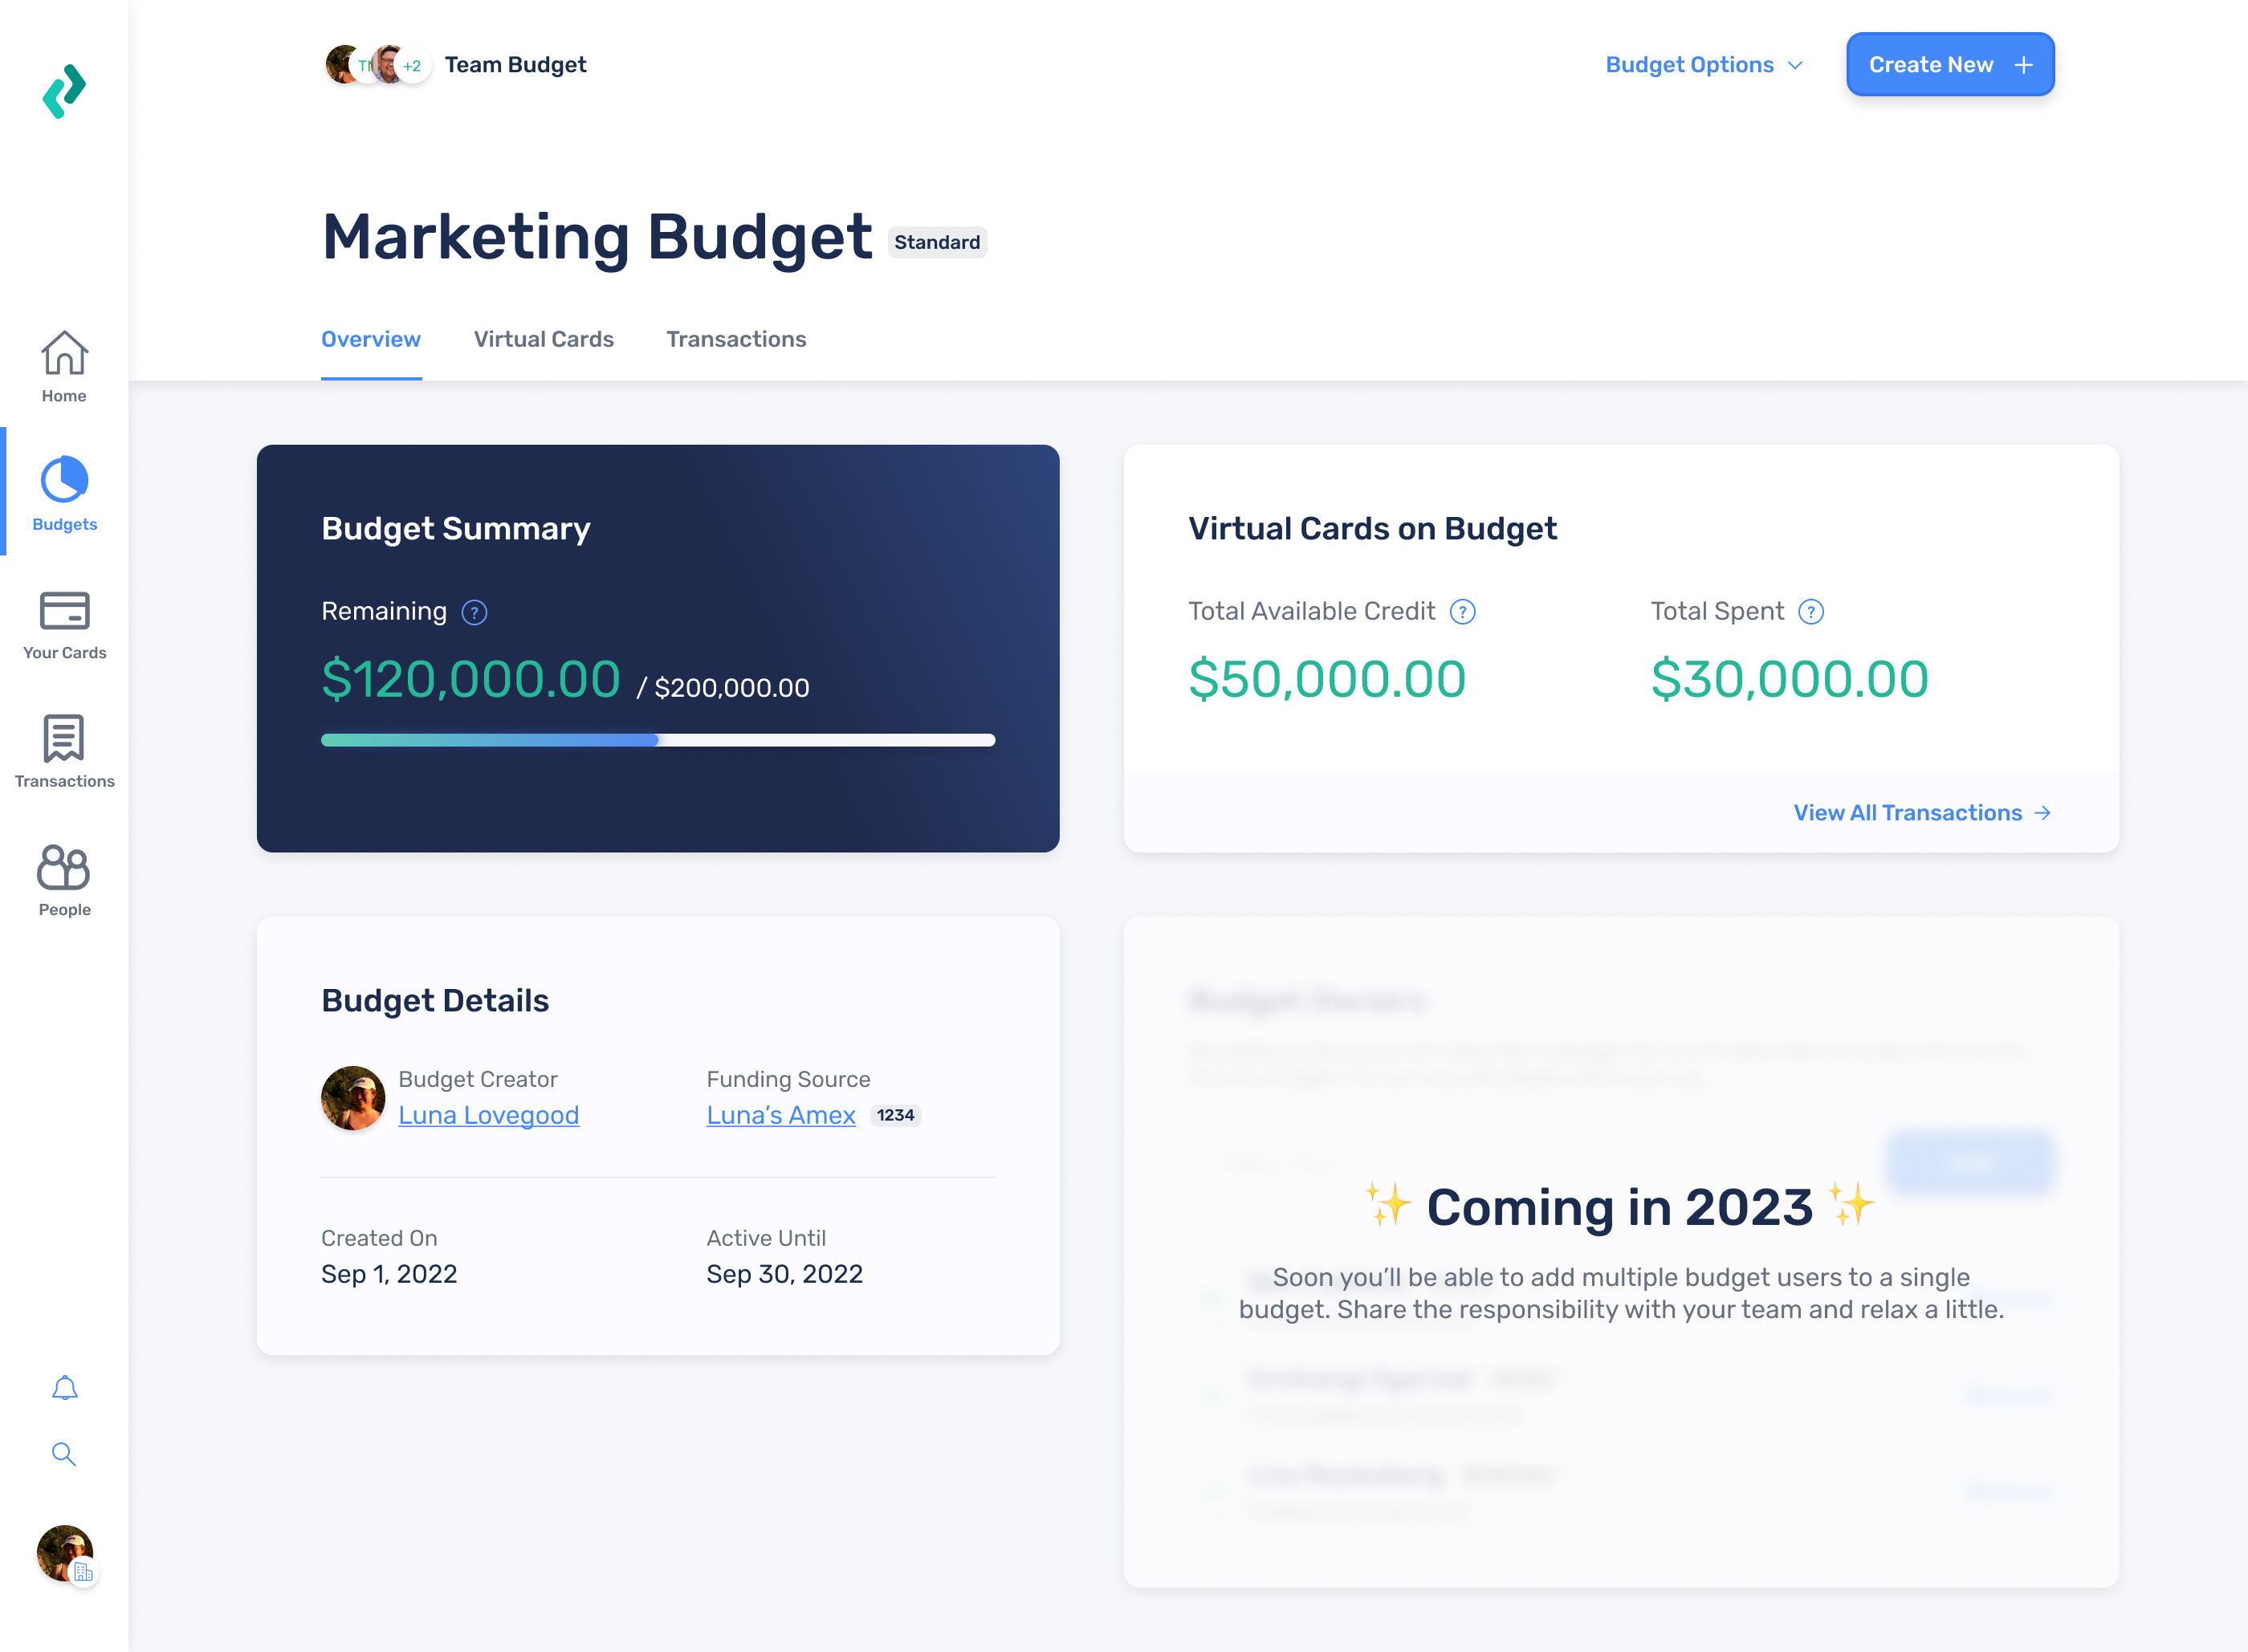2248x1652 pixels.
Task: Switch to the Transactions tab
Action: tap(736, 339)
